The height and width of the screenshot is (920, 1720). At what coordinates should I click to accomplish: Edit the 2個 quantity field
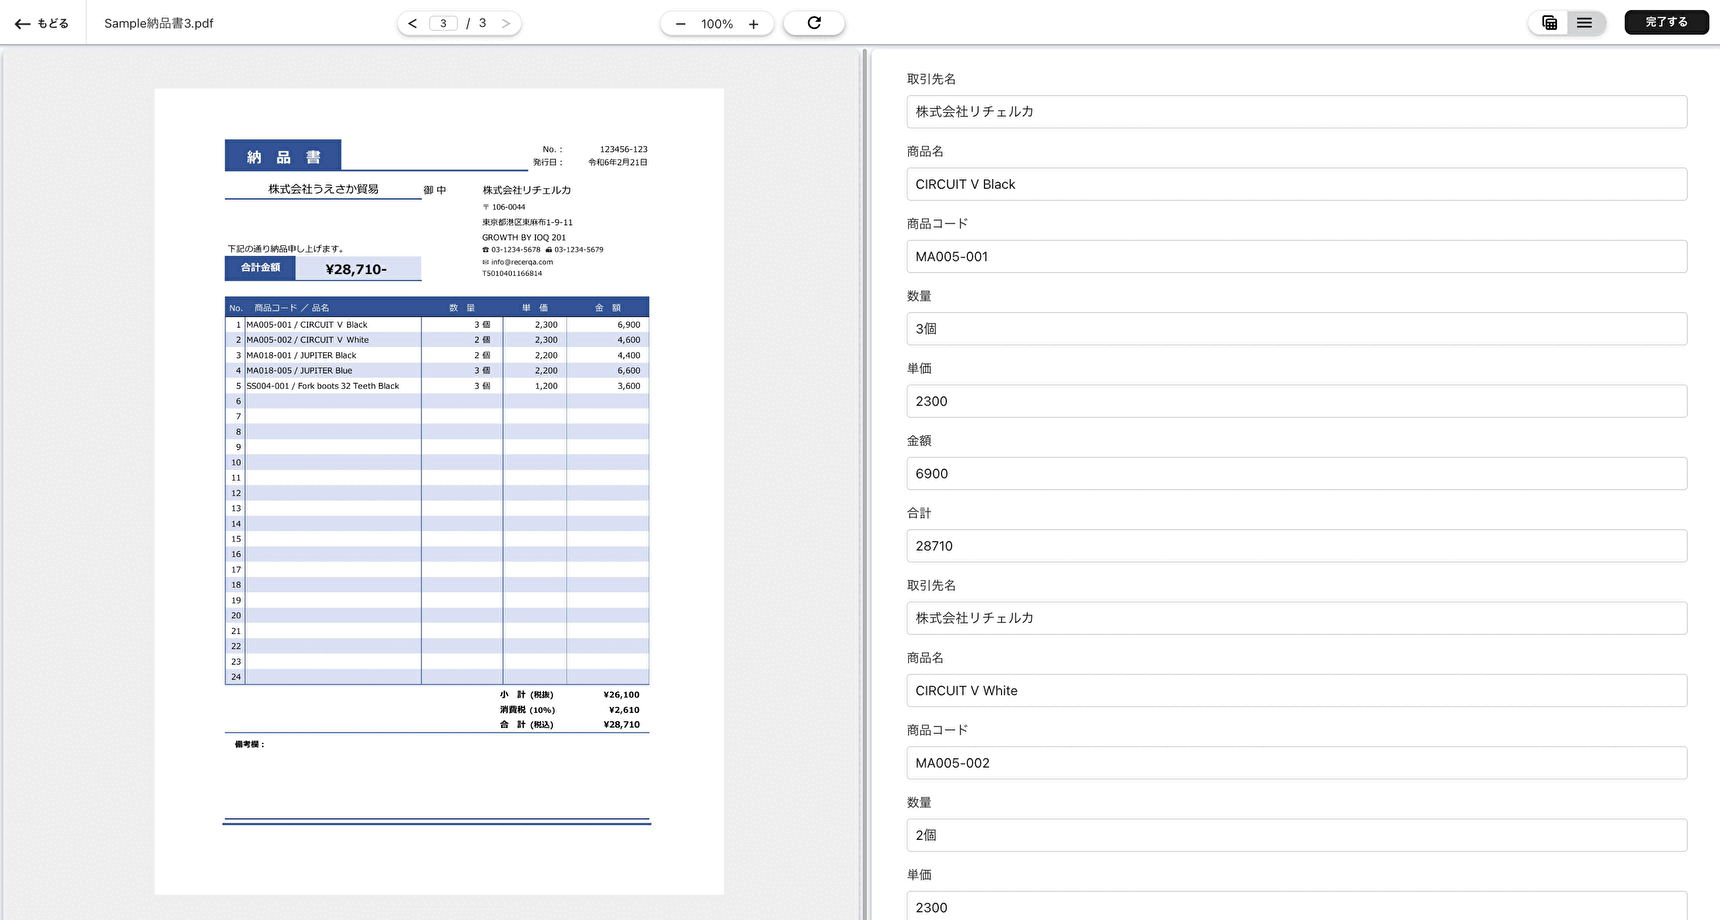pyautogui.click(x=1296, y=835)
